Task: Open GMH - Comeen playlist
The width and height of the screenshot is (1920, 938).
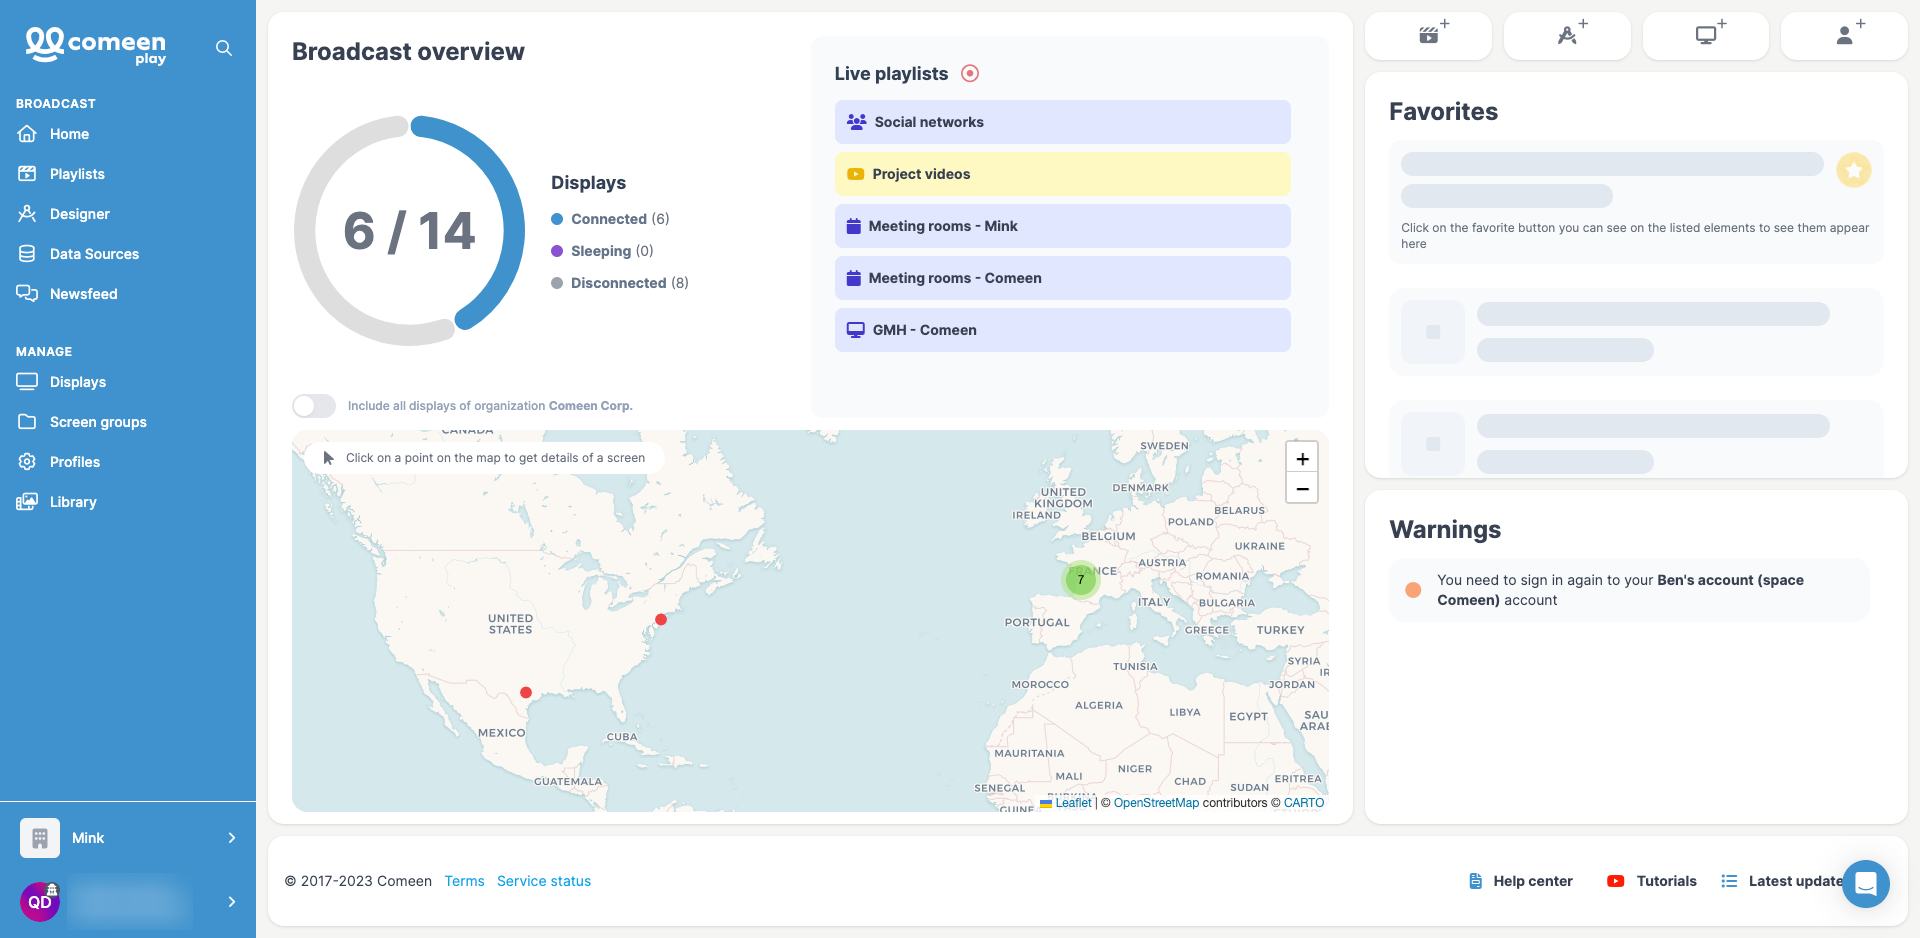Action: (1062, 330)
